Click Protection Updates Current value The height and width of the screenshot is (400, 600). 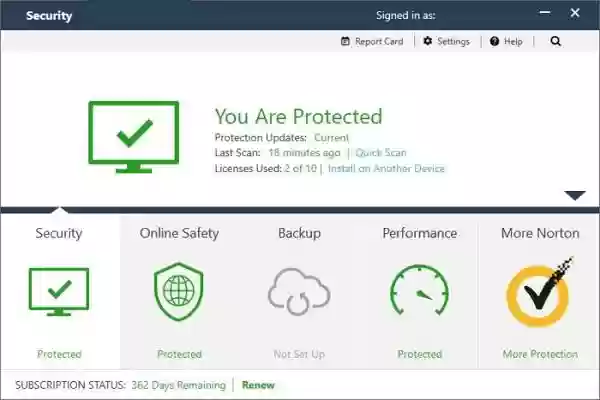click(331, 137)
